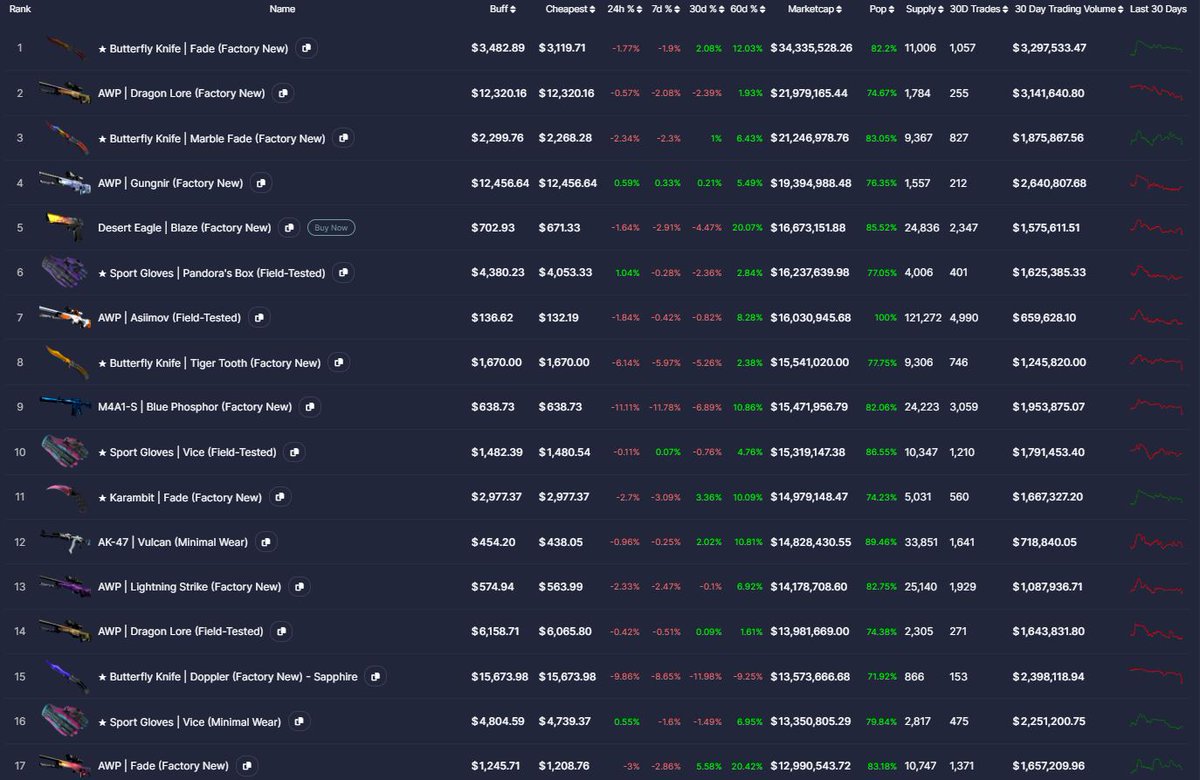This screenshot has width=1200, height=780.
Task: Open Sport Gloves Vice Field-Tested listing
Action: click(187, 452)
